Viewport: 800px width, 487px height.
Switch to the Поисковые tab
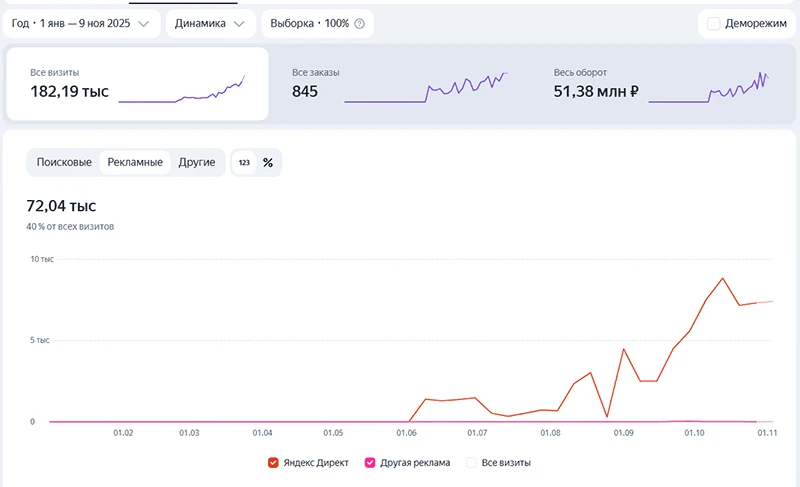(x=64, y=162)
